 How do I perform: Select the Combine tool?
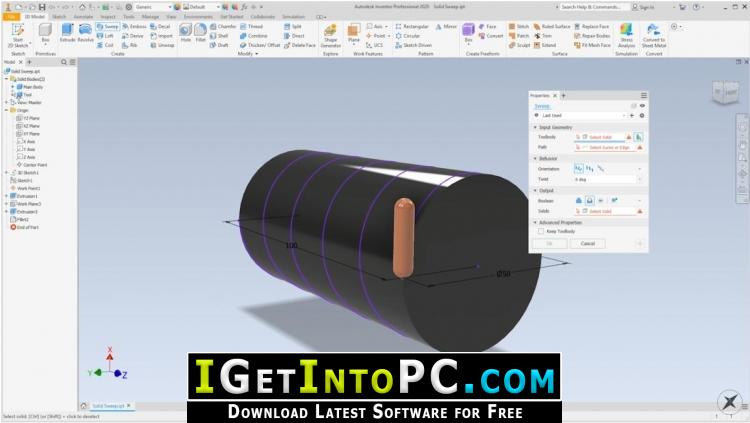tap(254, 36)
